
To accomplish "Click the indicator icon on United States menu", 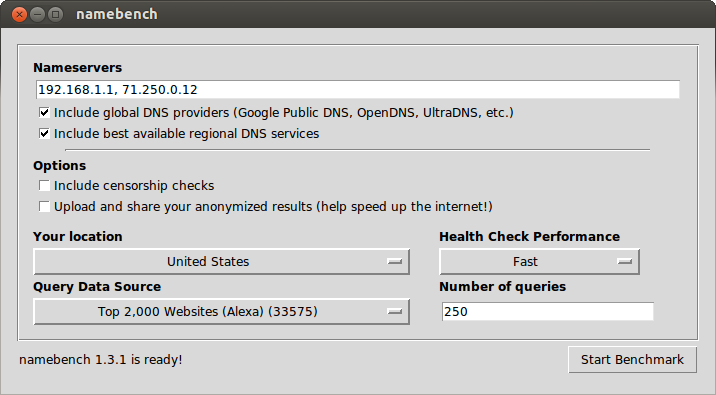I will 394,262.
